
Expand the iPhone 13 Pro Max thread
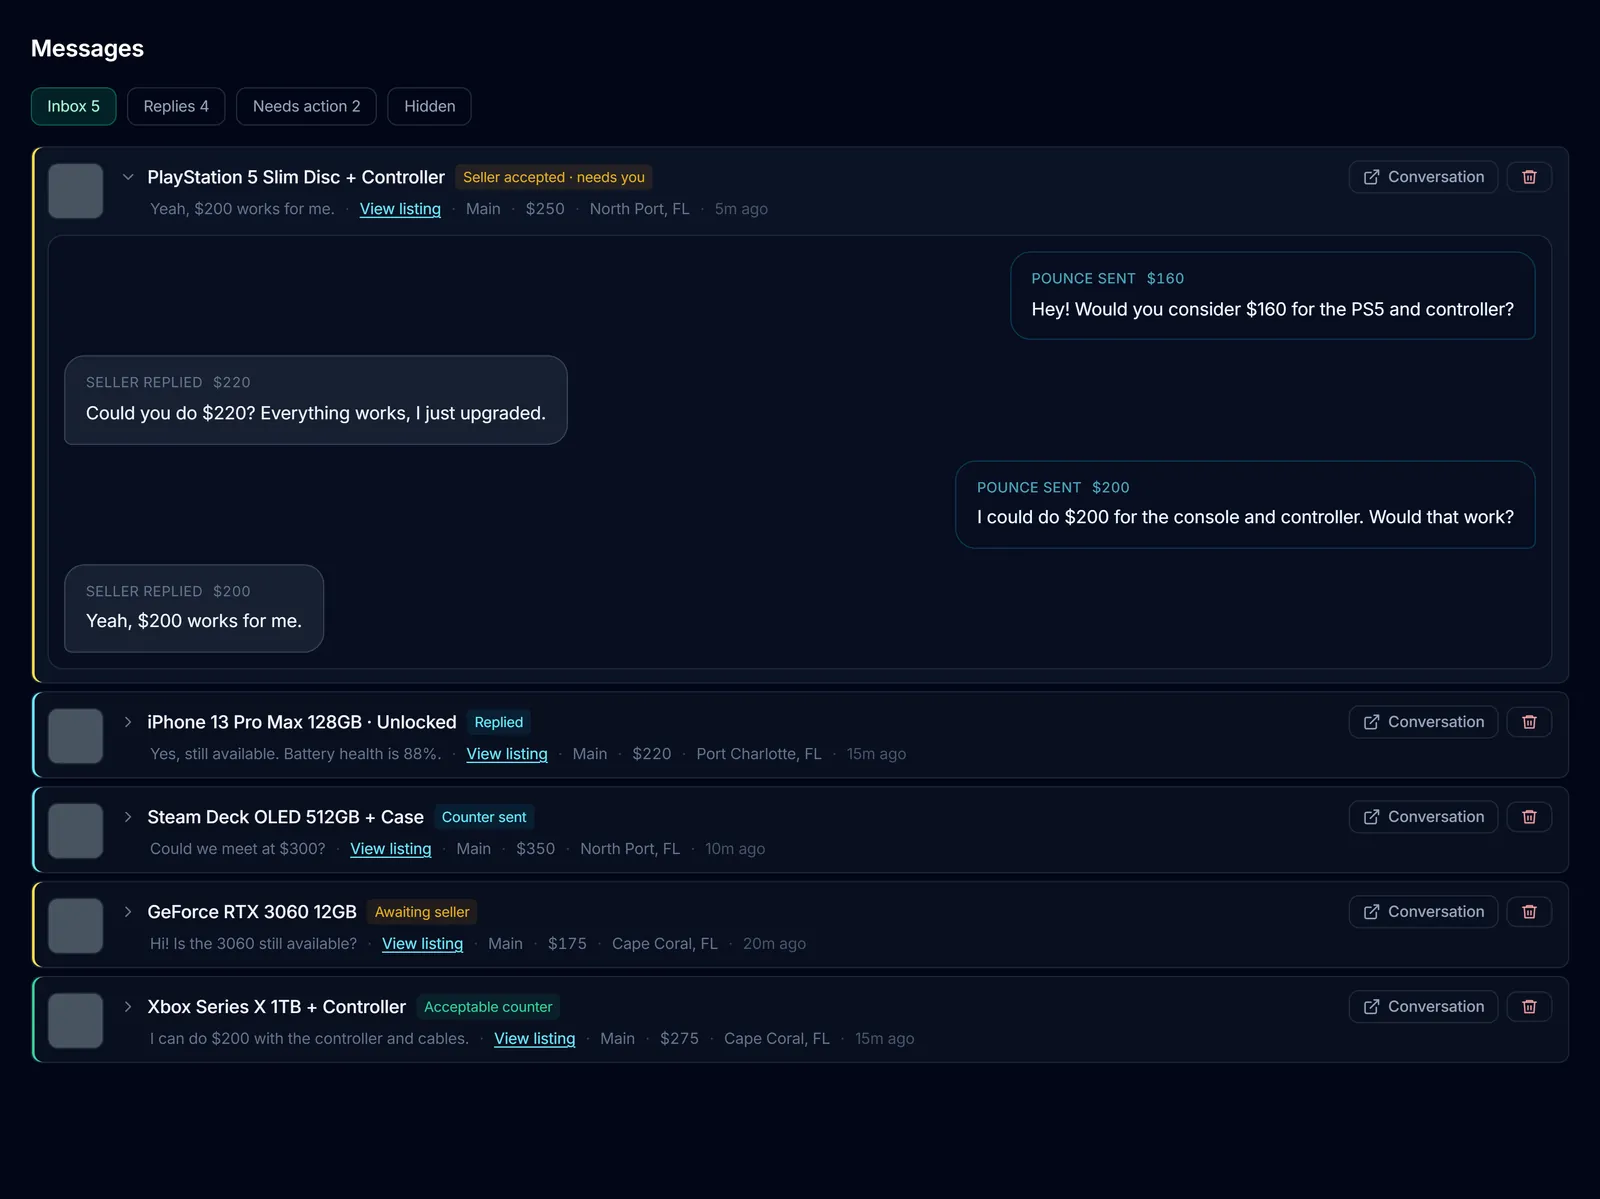point(128,722)
